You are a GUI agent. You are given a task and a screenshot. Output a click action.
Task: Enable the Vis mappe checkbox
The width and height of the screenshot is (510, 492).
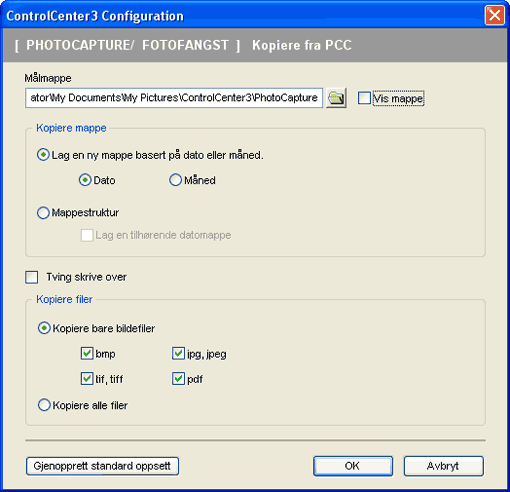pyautogui.click(x=364, y=98)
